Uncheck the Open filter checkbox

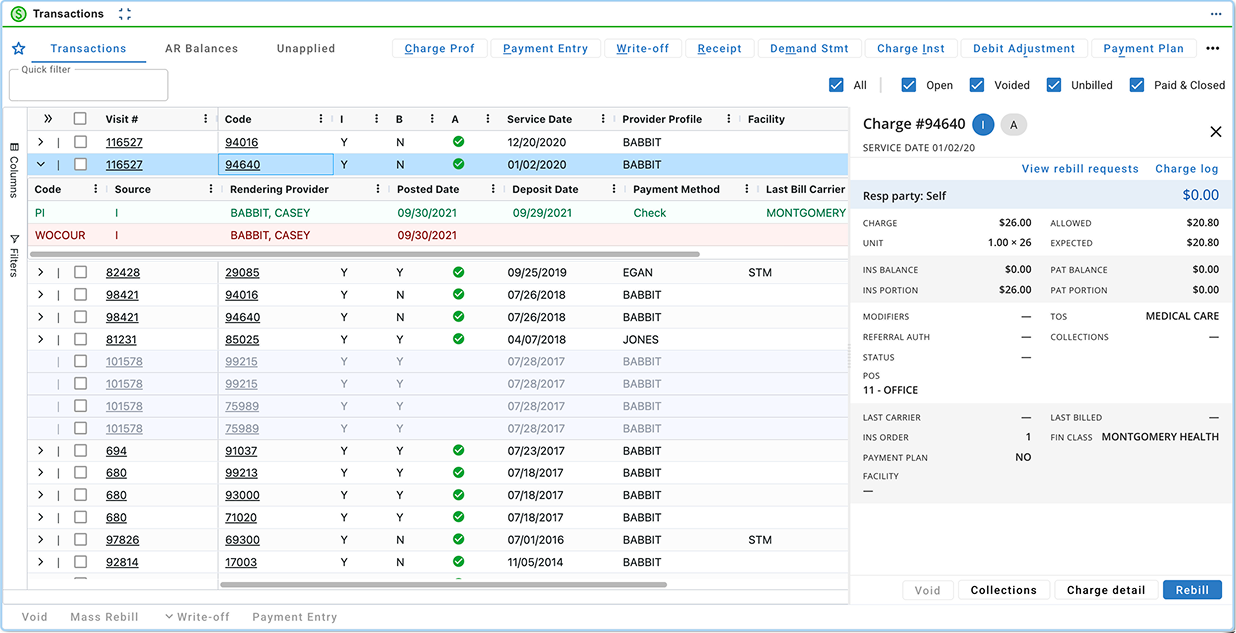point(909,85)
